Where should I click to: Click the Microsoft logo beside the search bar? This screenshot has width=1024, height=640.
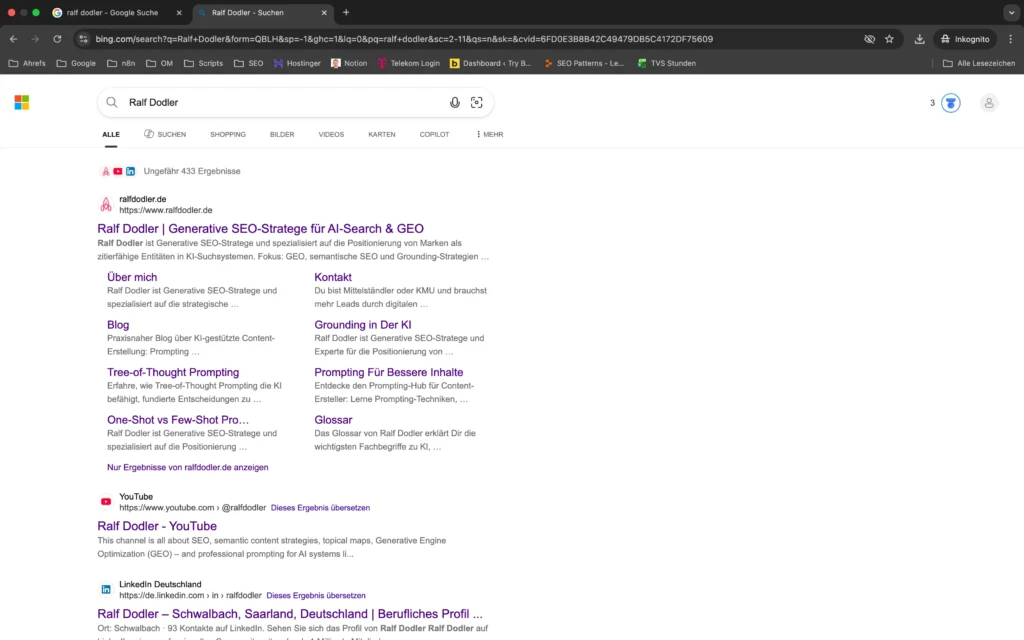tap(21, 102)
